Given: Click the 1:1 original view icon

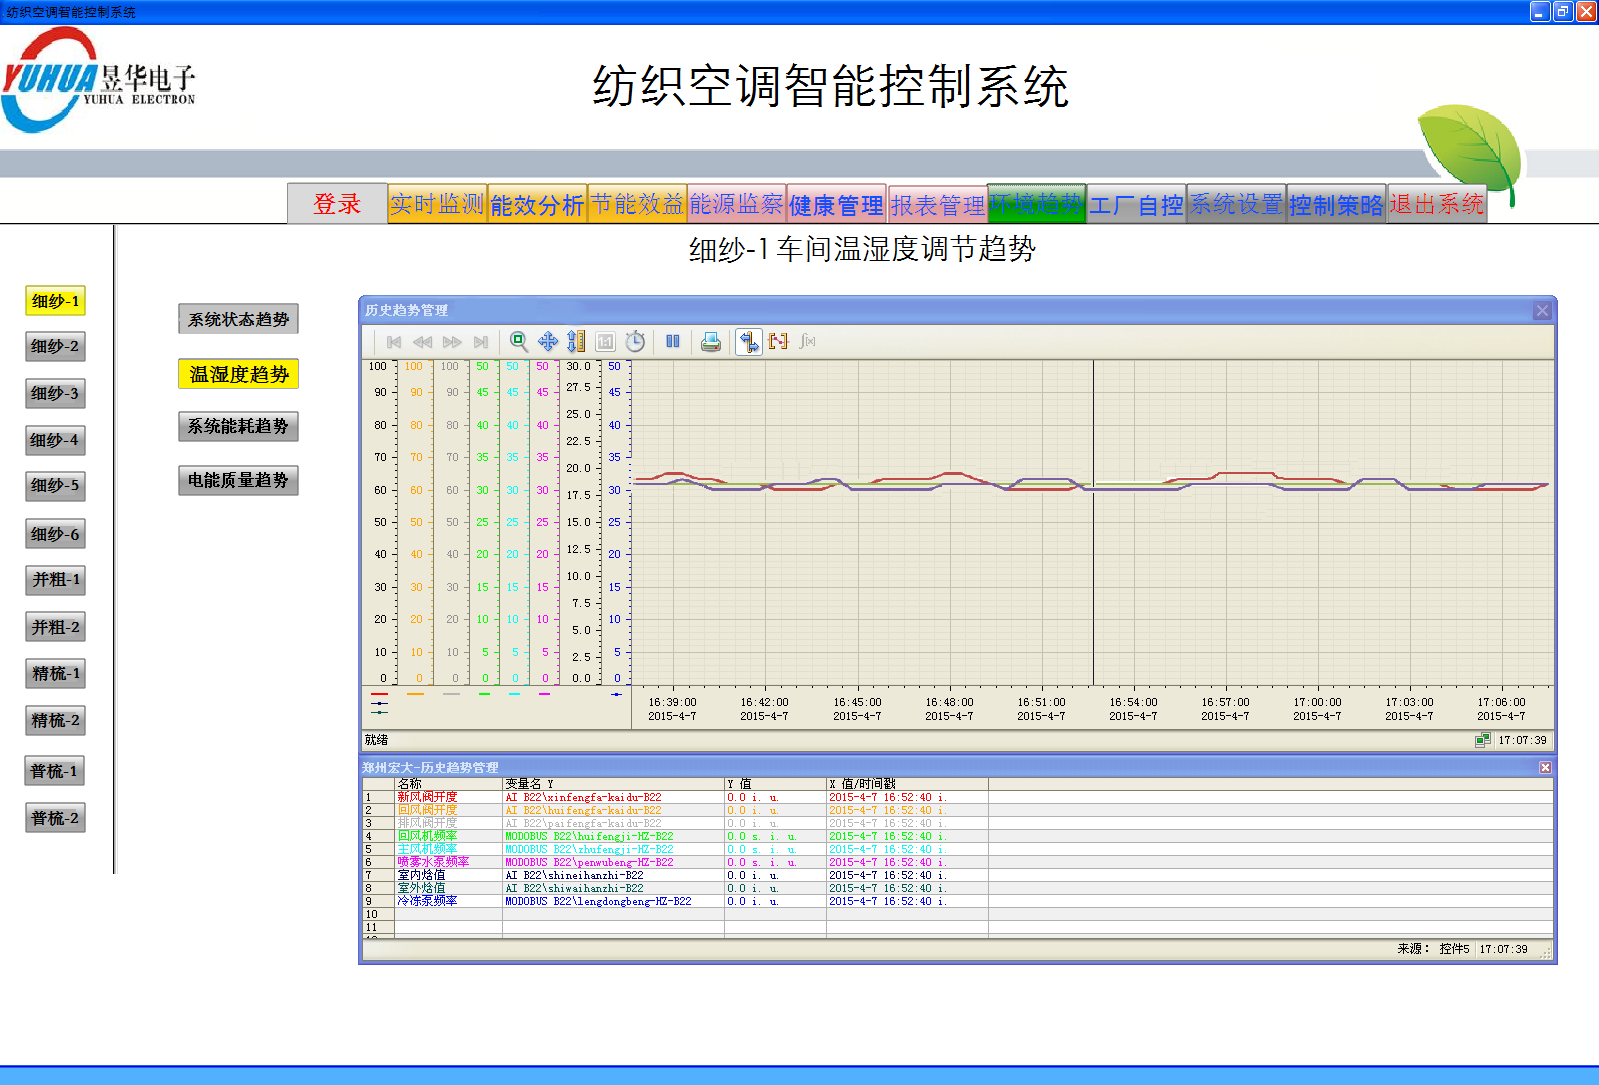Looking at the screenshot, I should click(x=605, y=342).
